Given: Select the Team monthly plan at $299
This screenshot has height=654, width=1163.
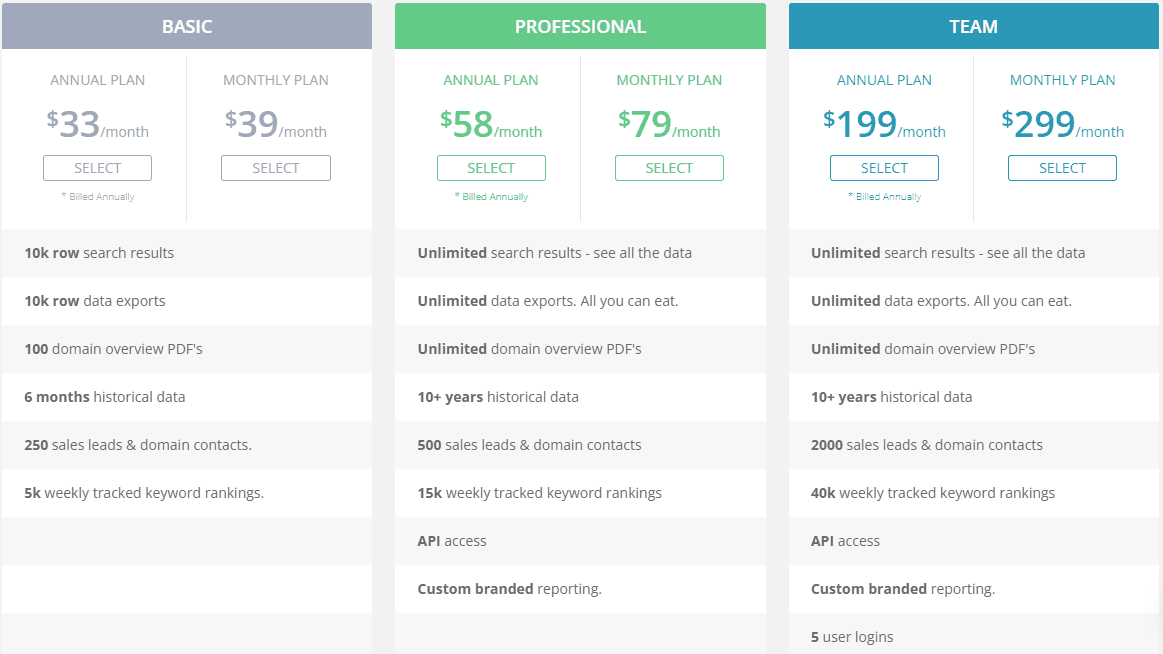Looking at the screenshot, I should (1062, 168).
